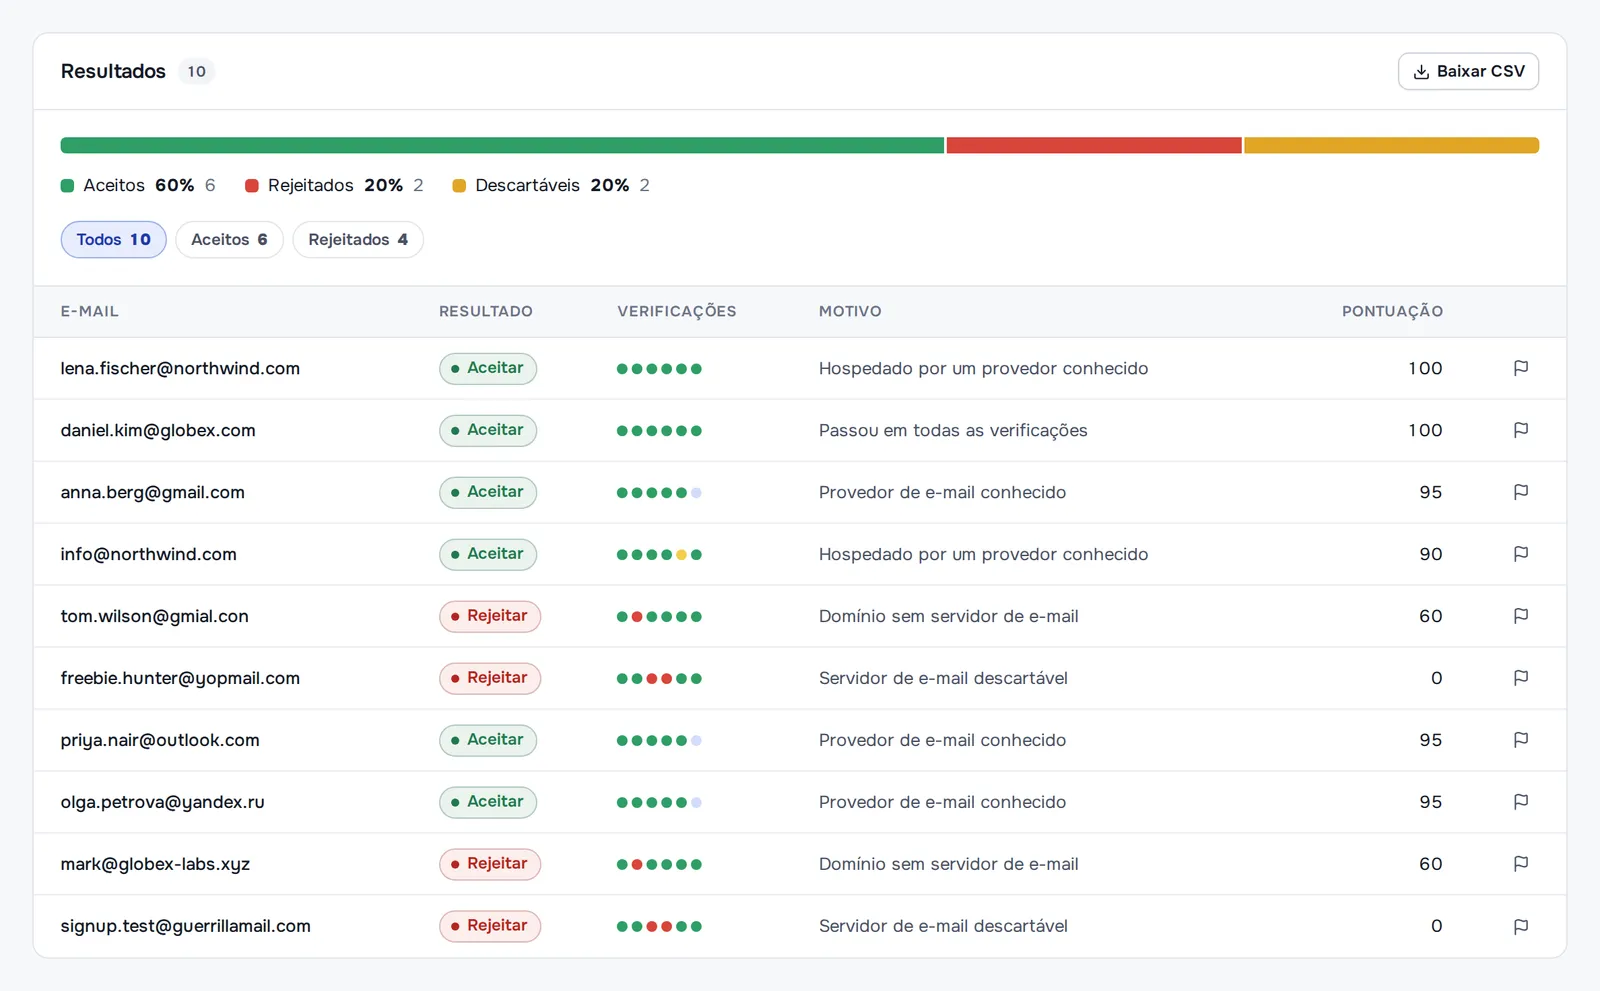1600x991 pixels.
Task: Flag signup.test@guerrillamail.com row
Action: coord(1520,926)
